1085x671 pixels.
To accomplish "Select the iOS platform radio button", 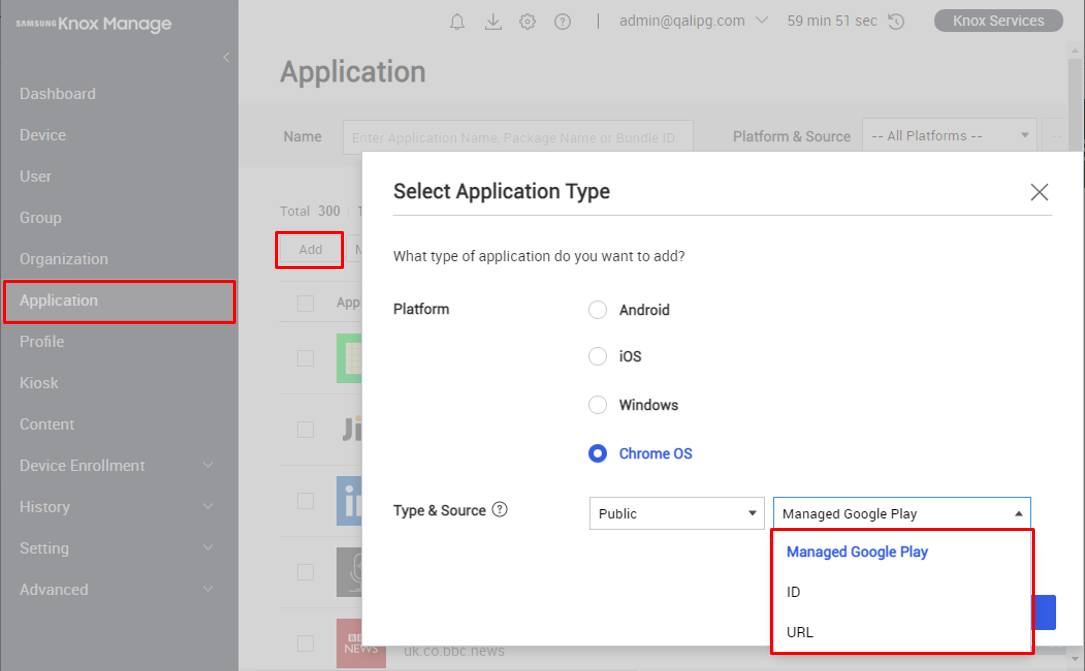I will [x=598, y=356].
